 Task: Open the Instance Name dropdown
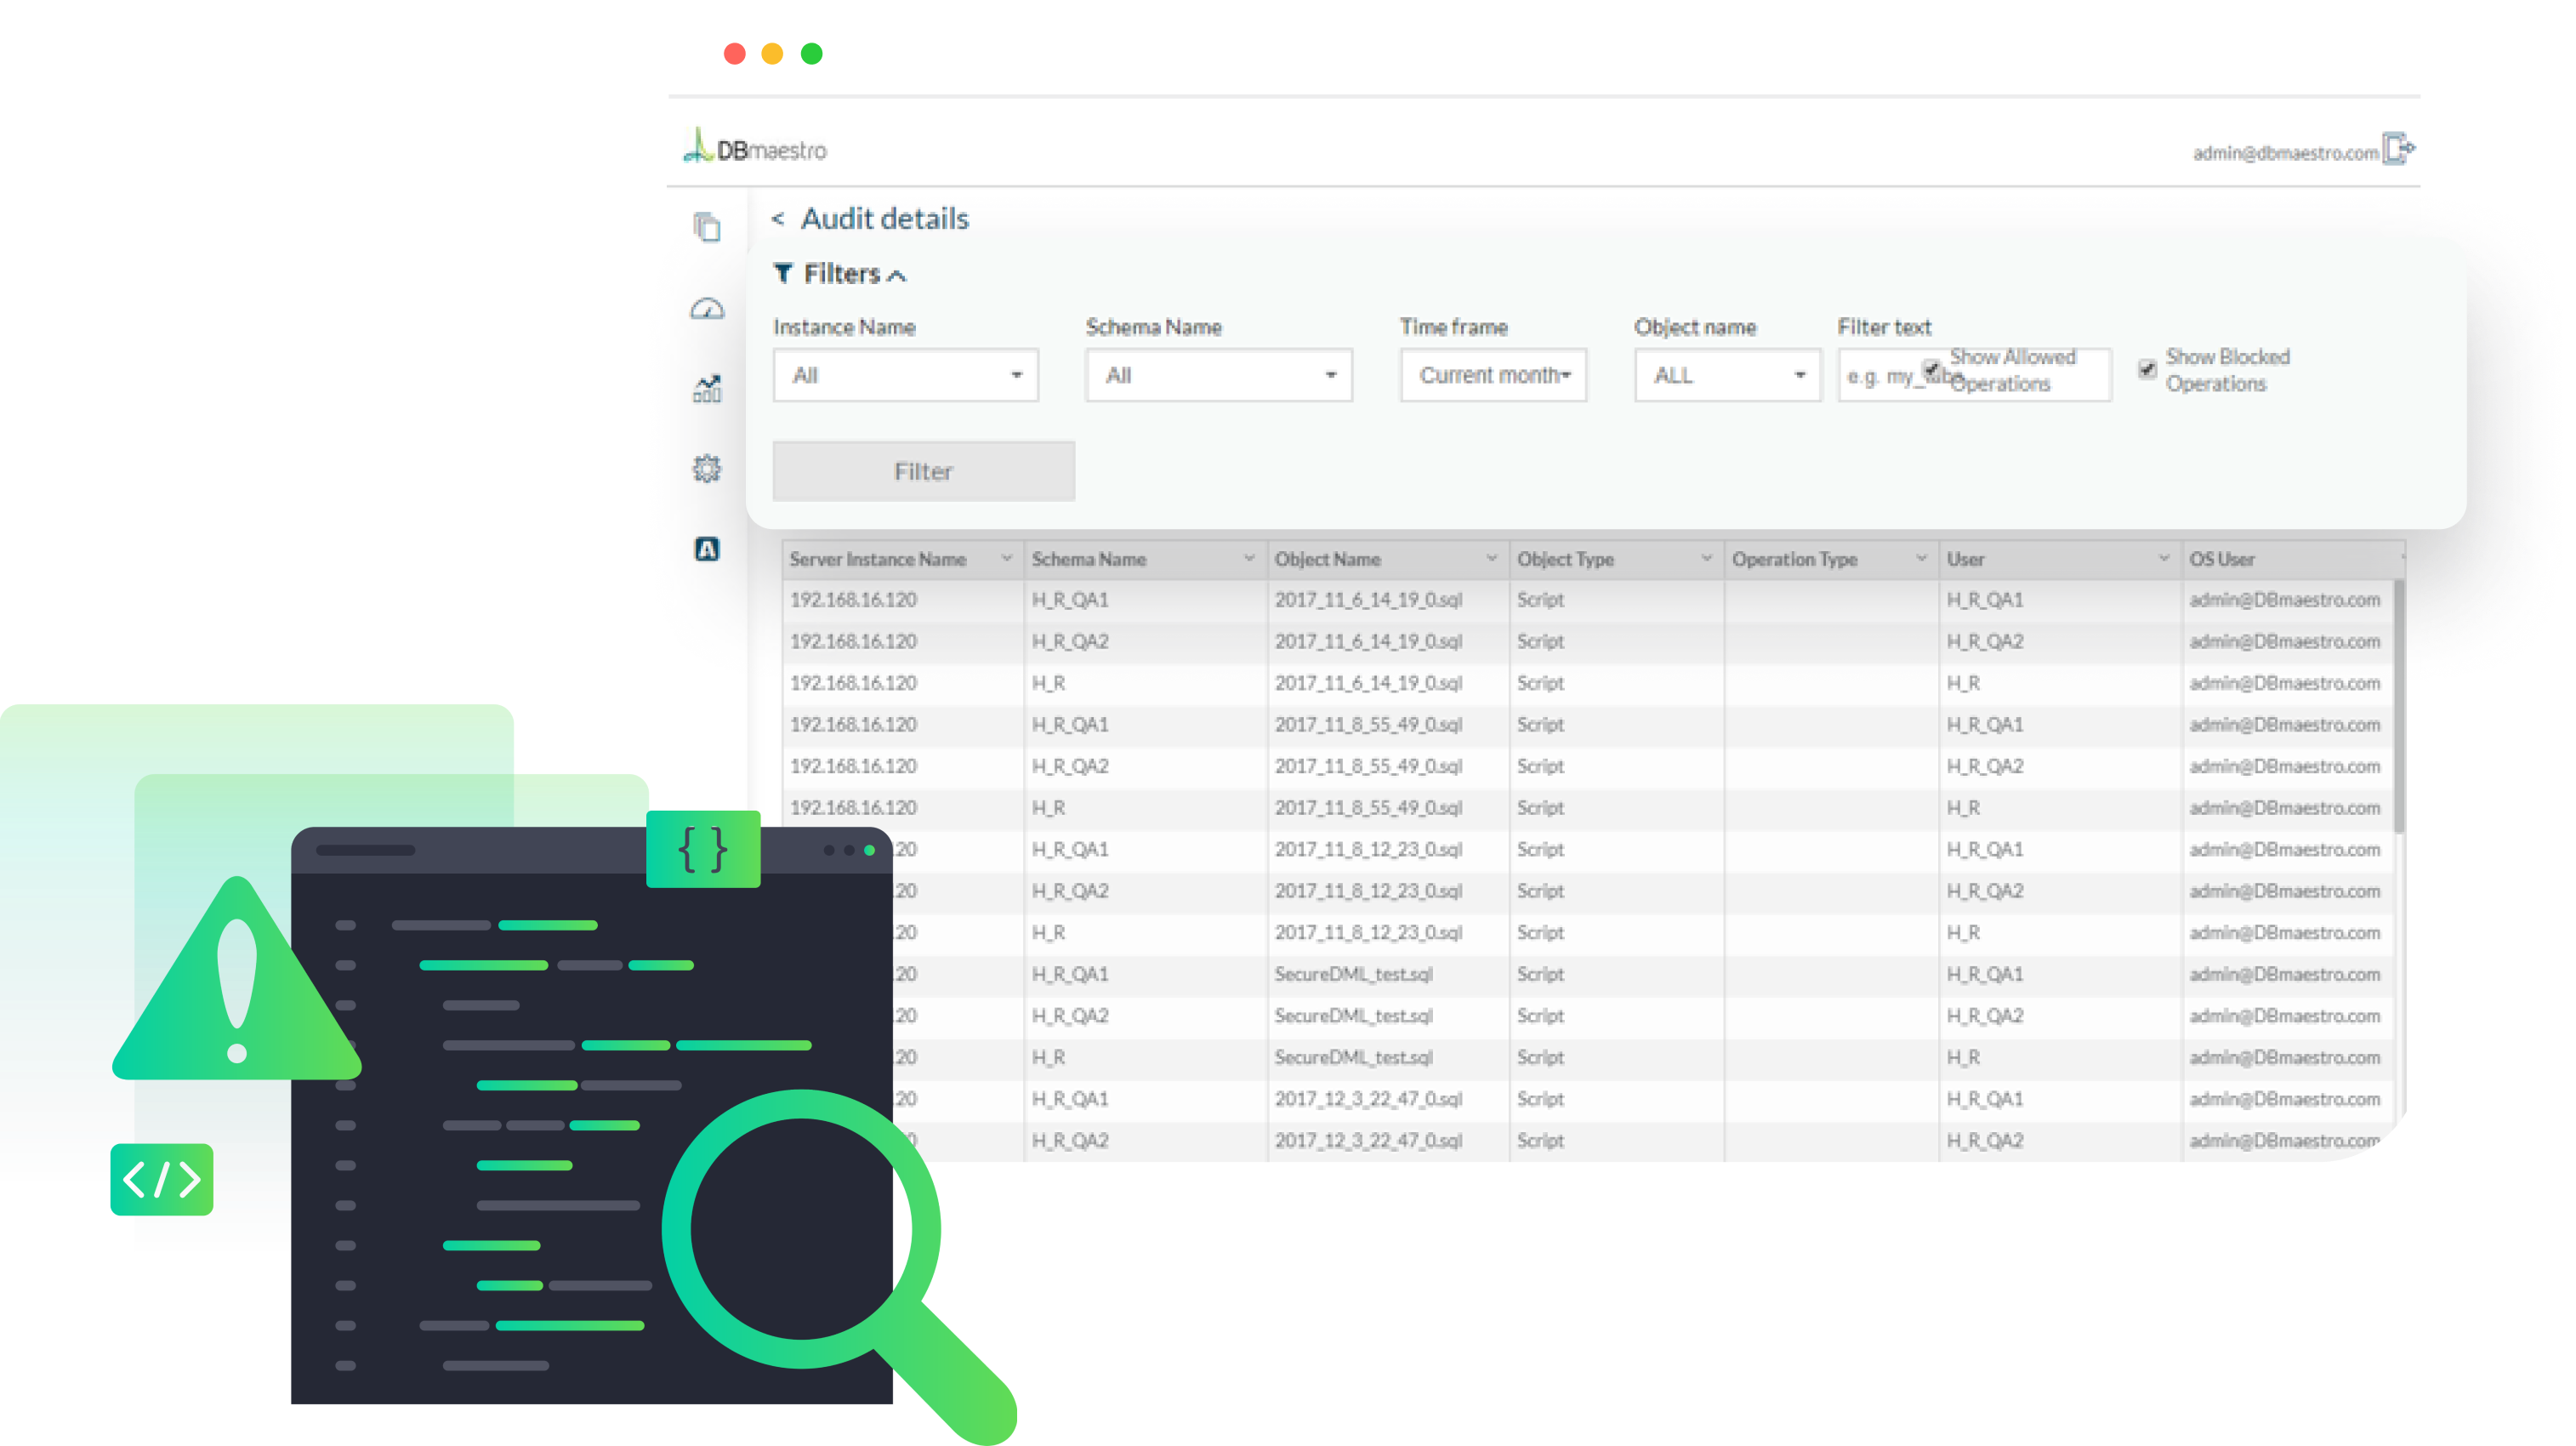click(906, 375)
